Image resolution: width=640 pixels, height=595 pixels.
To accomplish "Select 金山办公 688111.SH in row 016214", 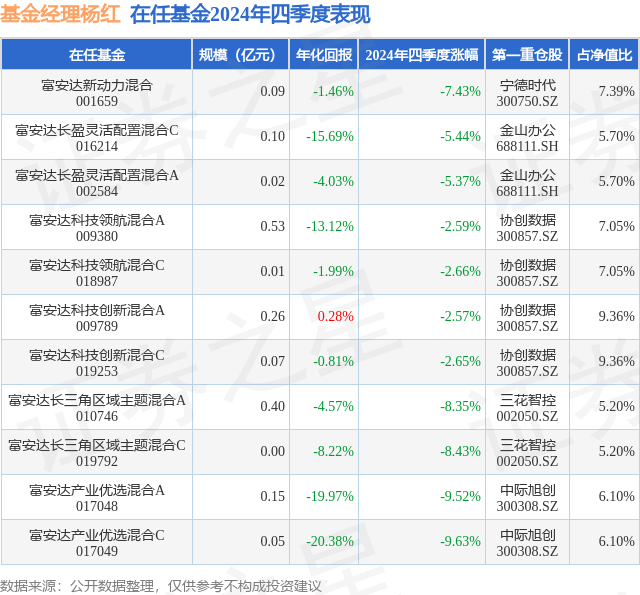I will point(527,138).
